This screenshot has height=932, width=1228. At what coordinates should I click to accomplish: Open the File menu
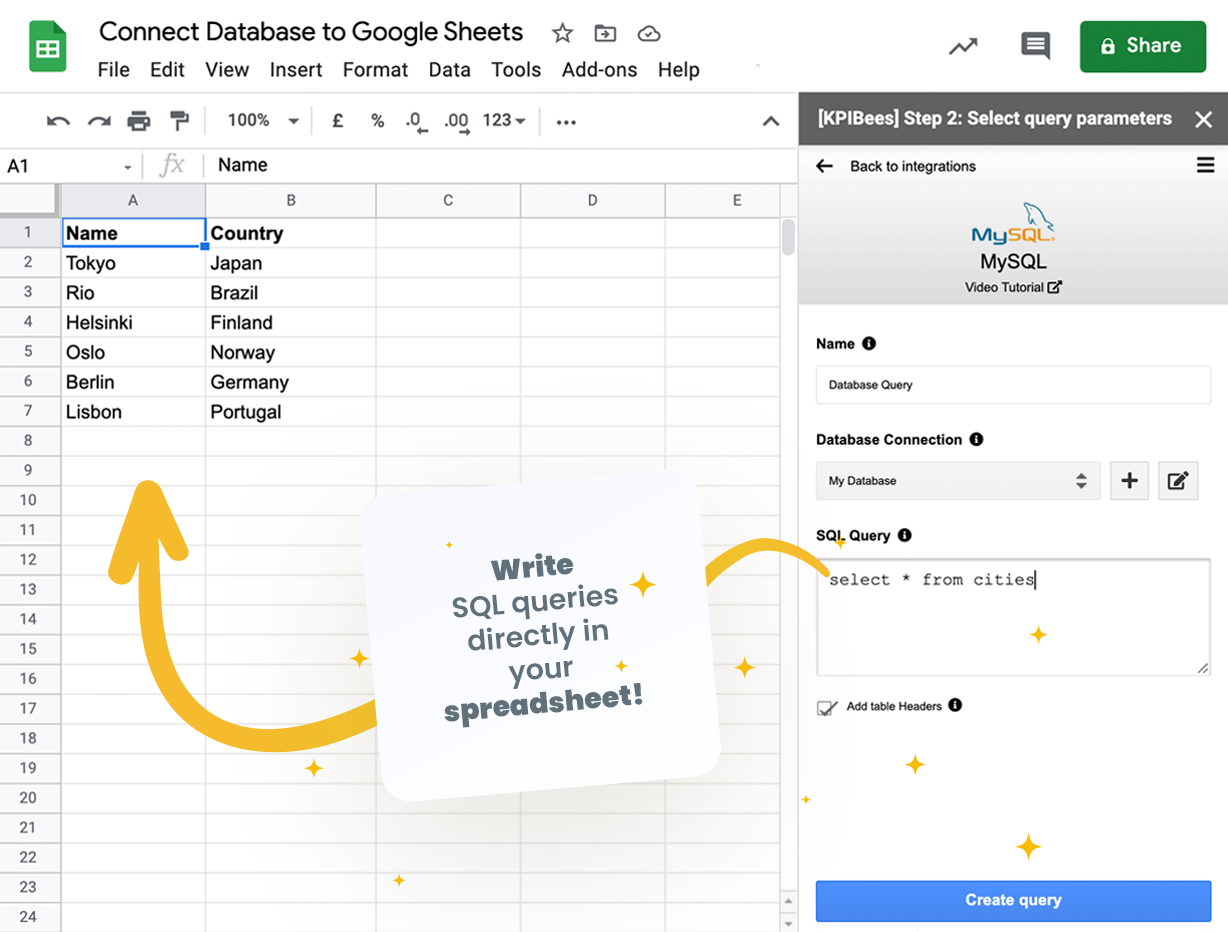(114, 70)
